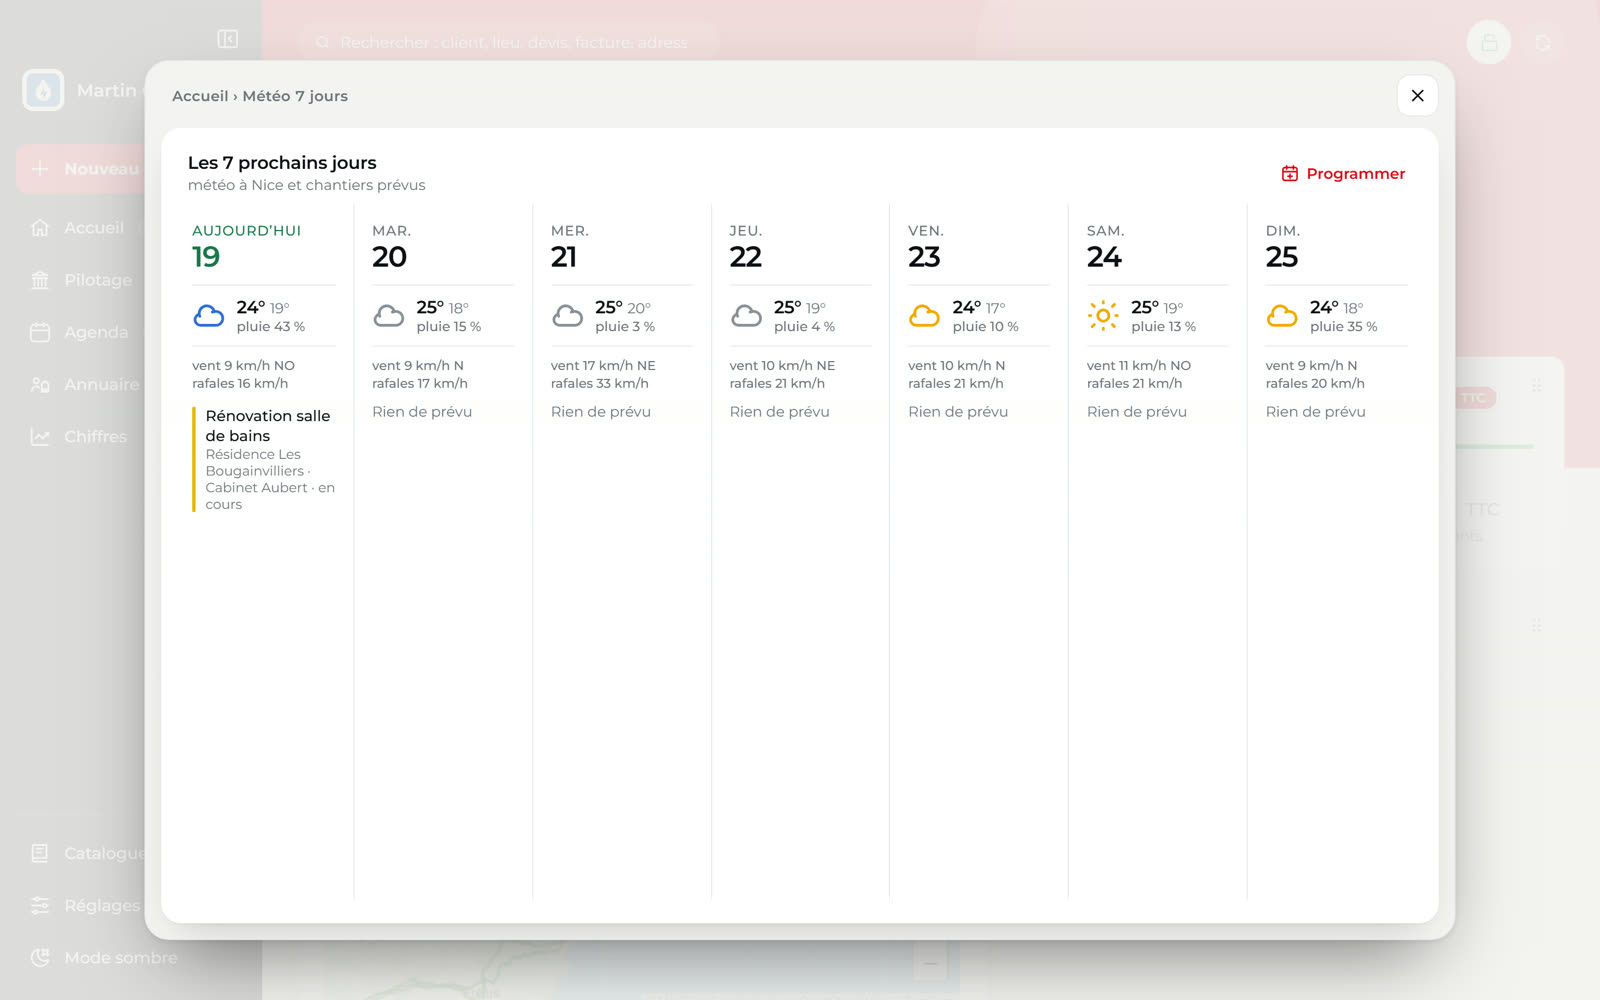Click Wednesday 21 cloud icon

point(567,317)
